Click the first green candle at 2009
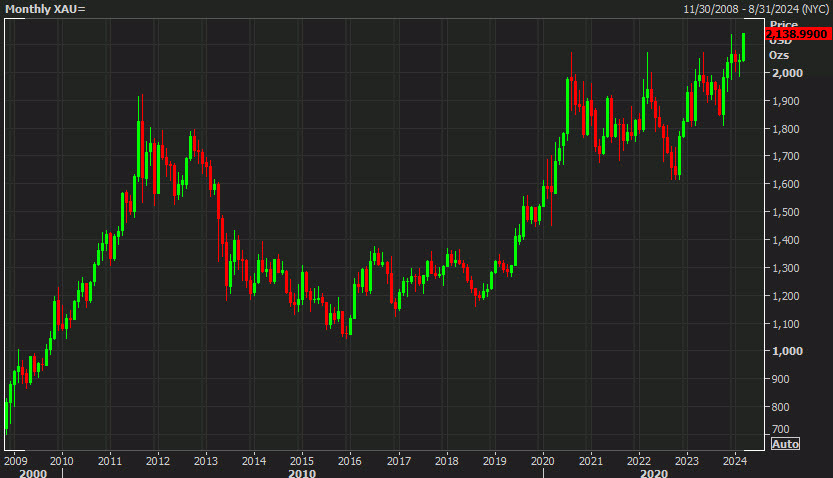The height and width of the screenshot is (478, 833). click(6, 414)
